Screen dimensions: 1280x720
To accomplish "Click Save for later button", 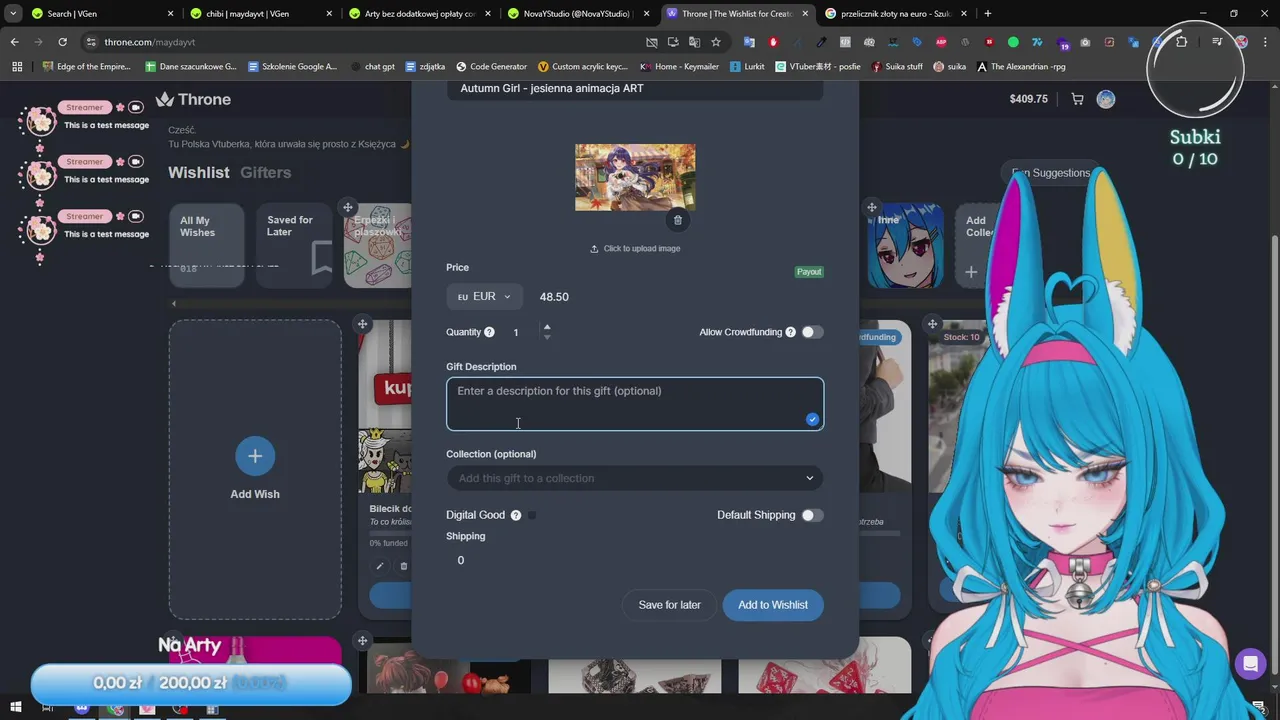I will tap(669, 605).
